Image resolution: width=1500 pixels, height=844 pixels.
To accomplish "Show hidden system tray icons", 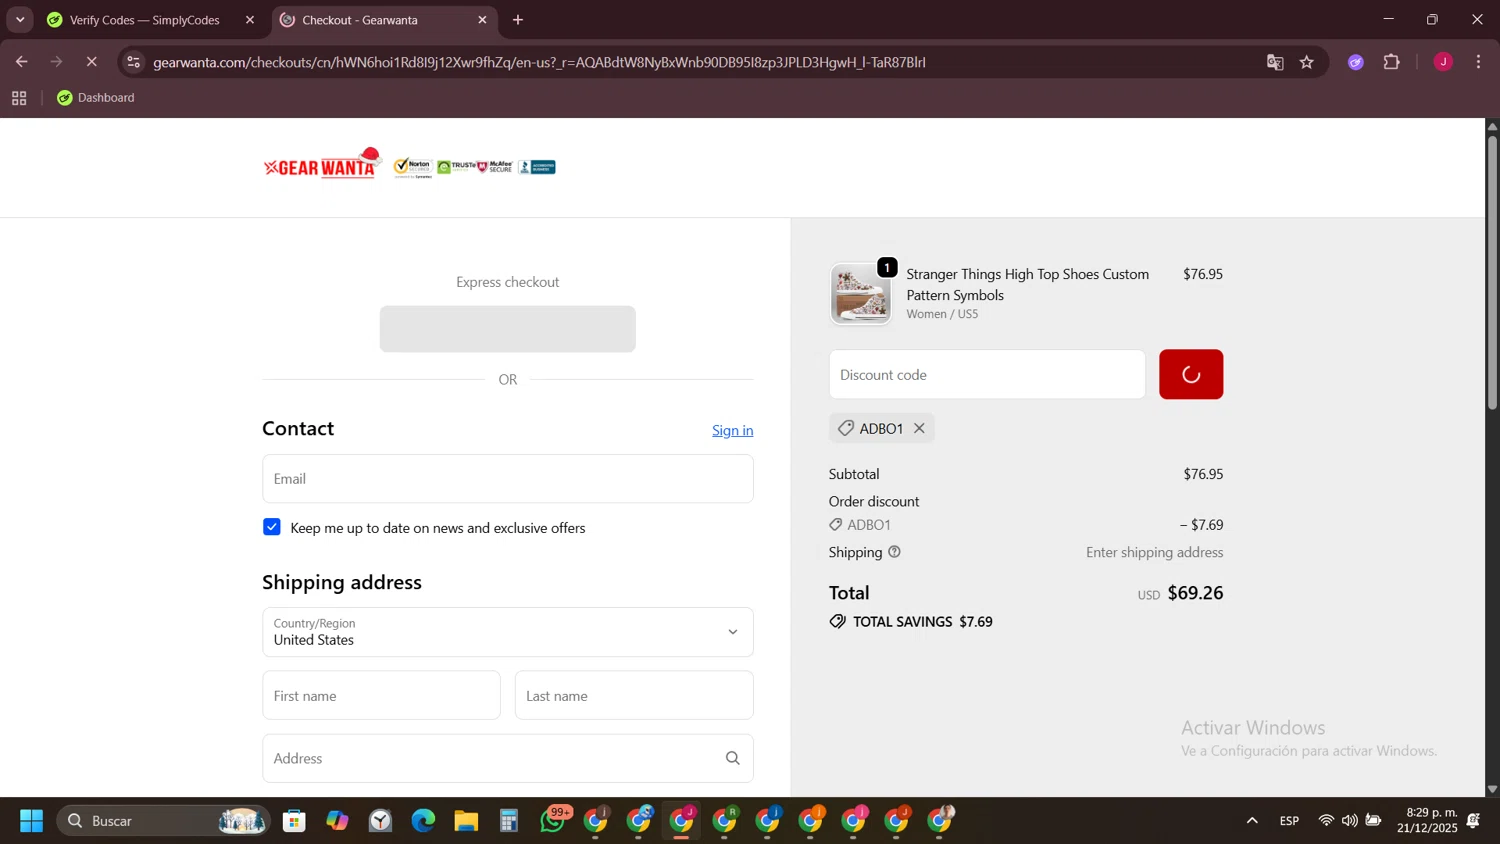I will pos(1251,821).
